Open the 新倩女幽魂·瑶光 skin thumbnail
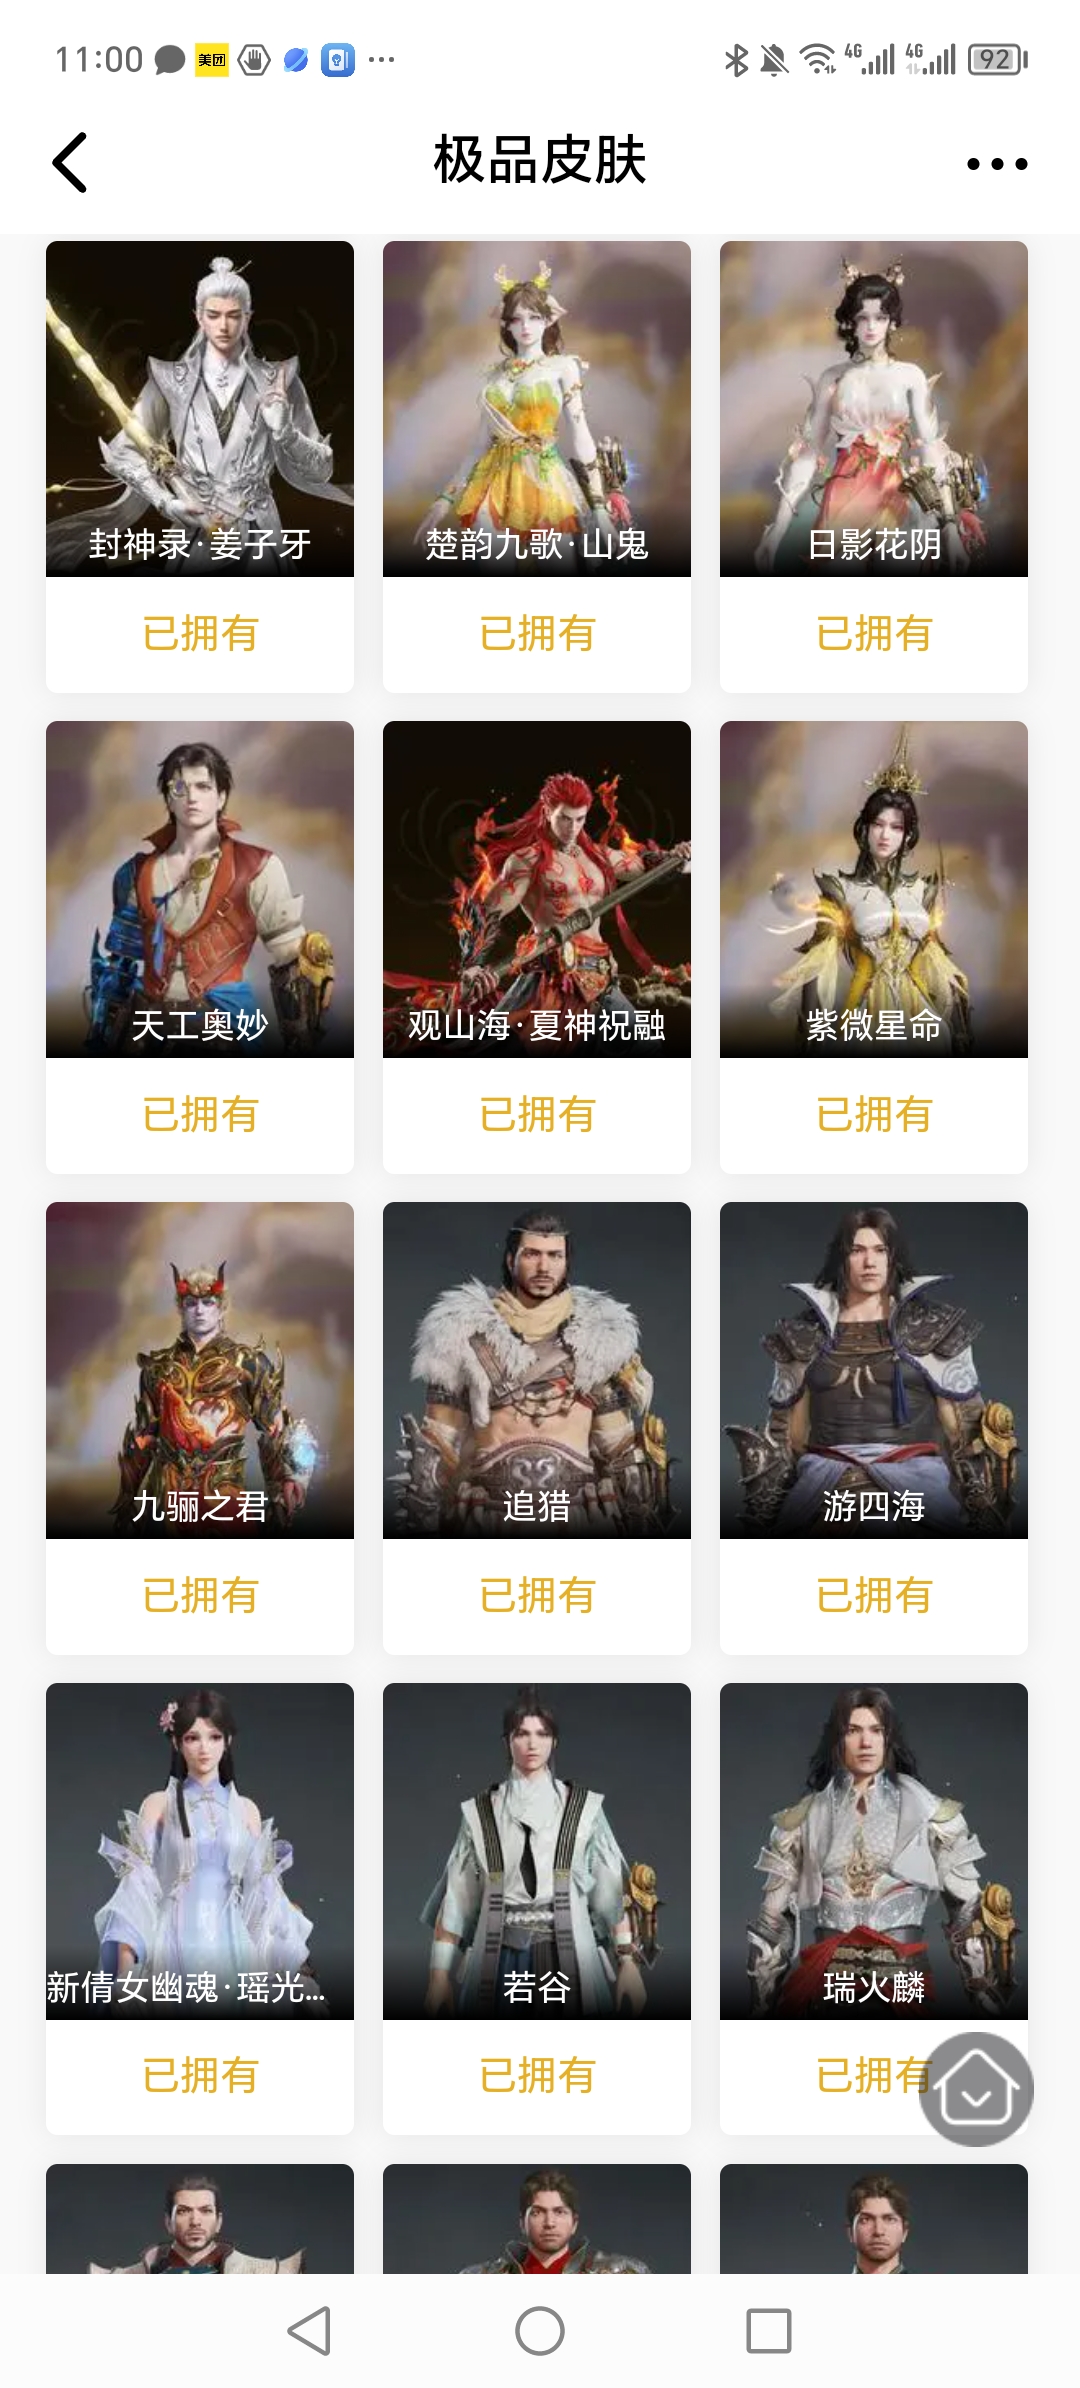The height and width of the screenshot is (2388, 1080). tap(200, 1851)
